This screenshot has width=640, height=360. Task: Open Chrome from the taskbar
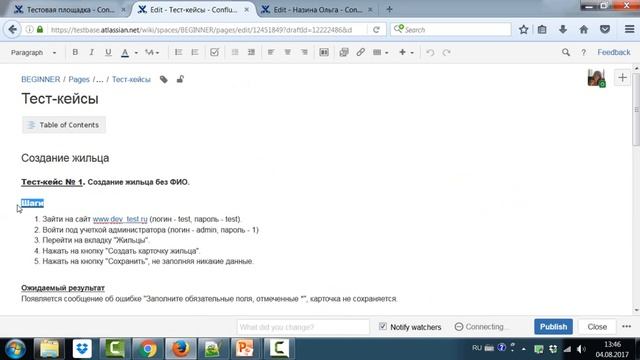click(148, 349)
